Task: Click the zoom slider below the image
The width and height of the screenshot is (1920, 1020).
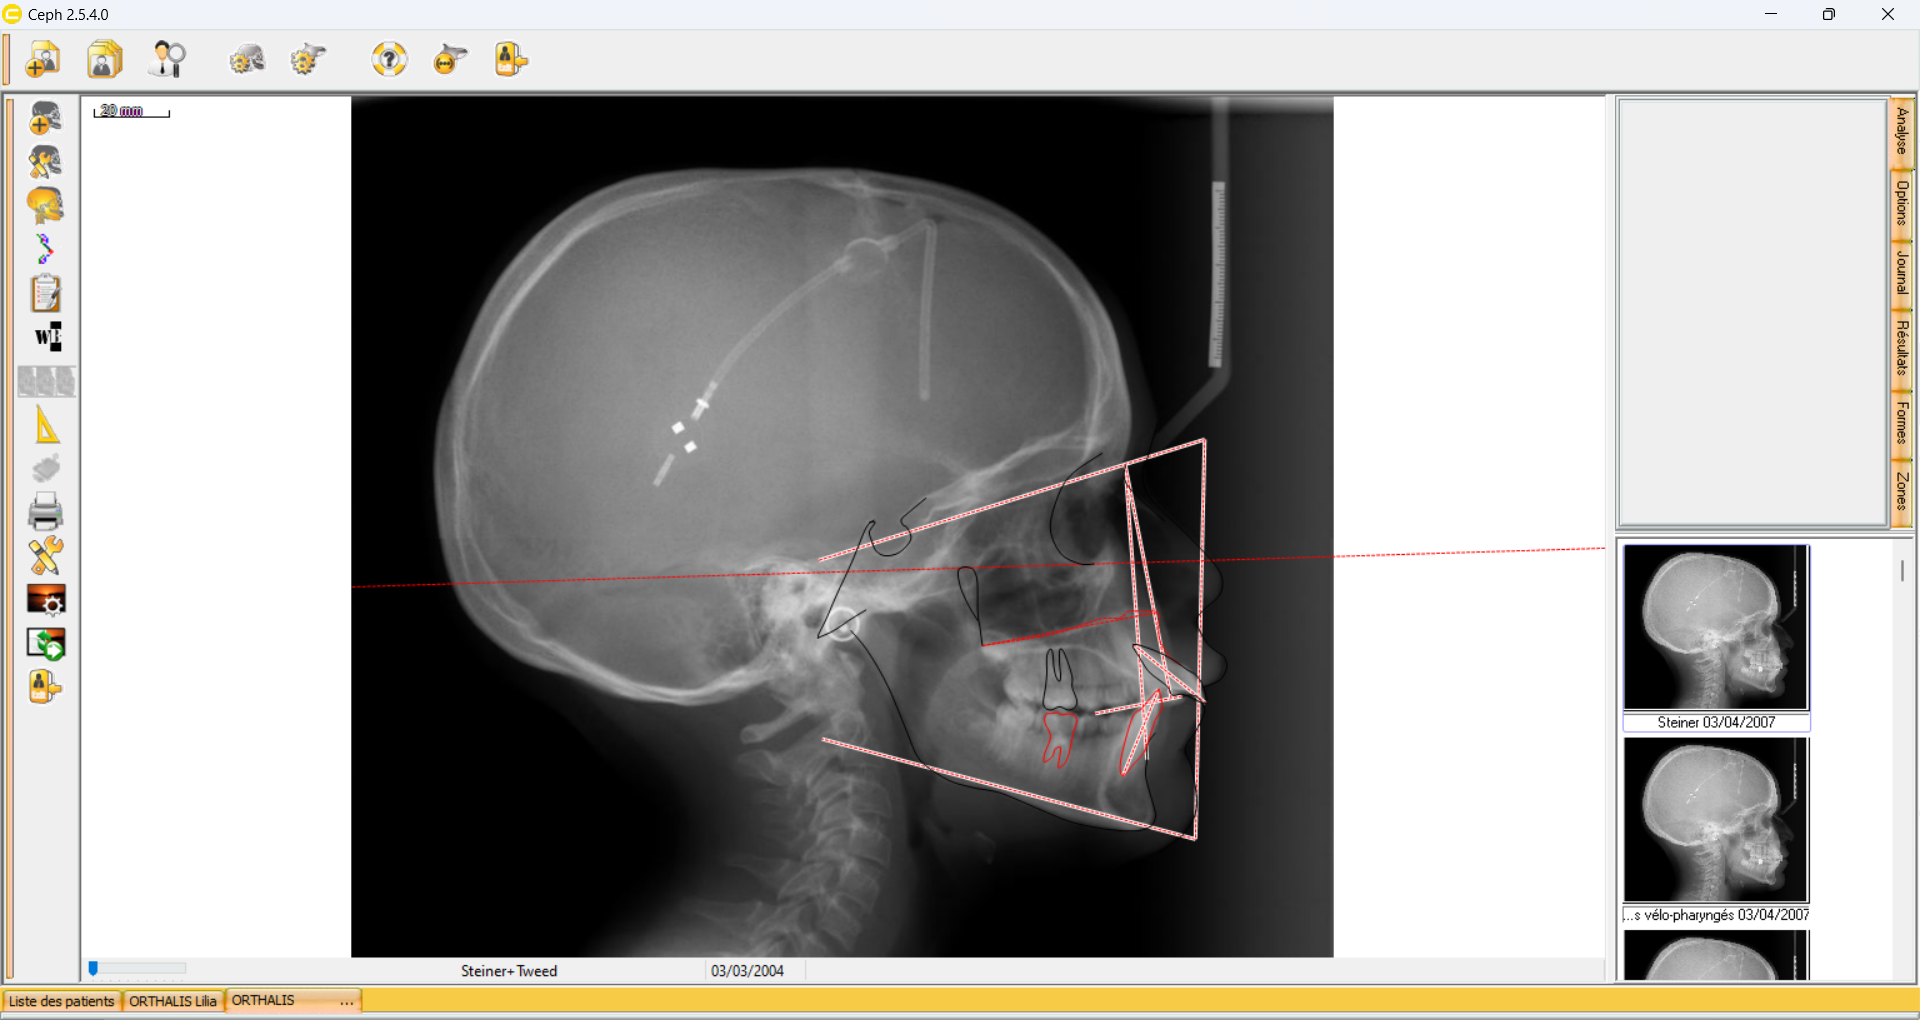Action: [137, 968]
